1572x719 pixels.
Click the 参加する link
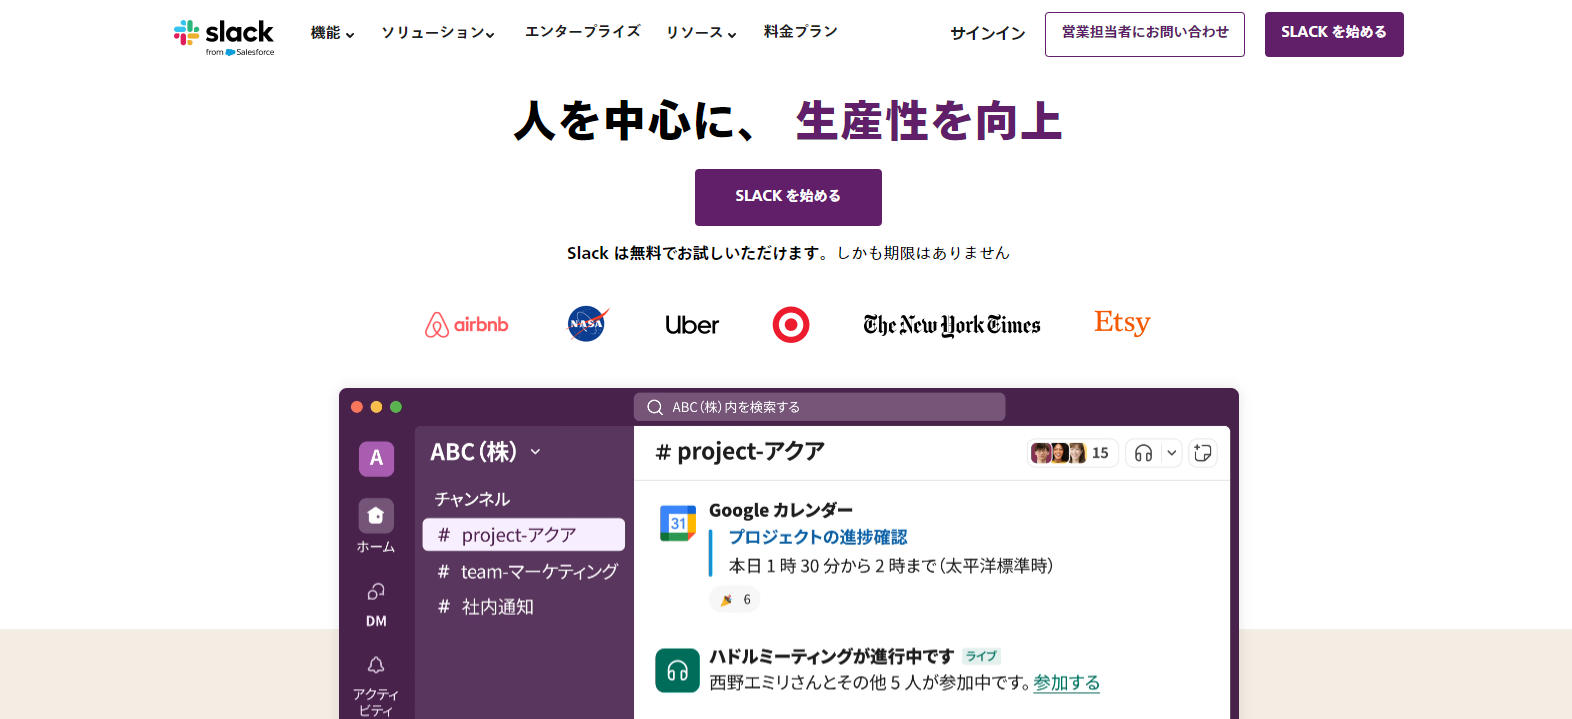pos(1067,683)
